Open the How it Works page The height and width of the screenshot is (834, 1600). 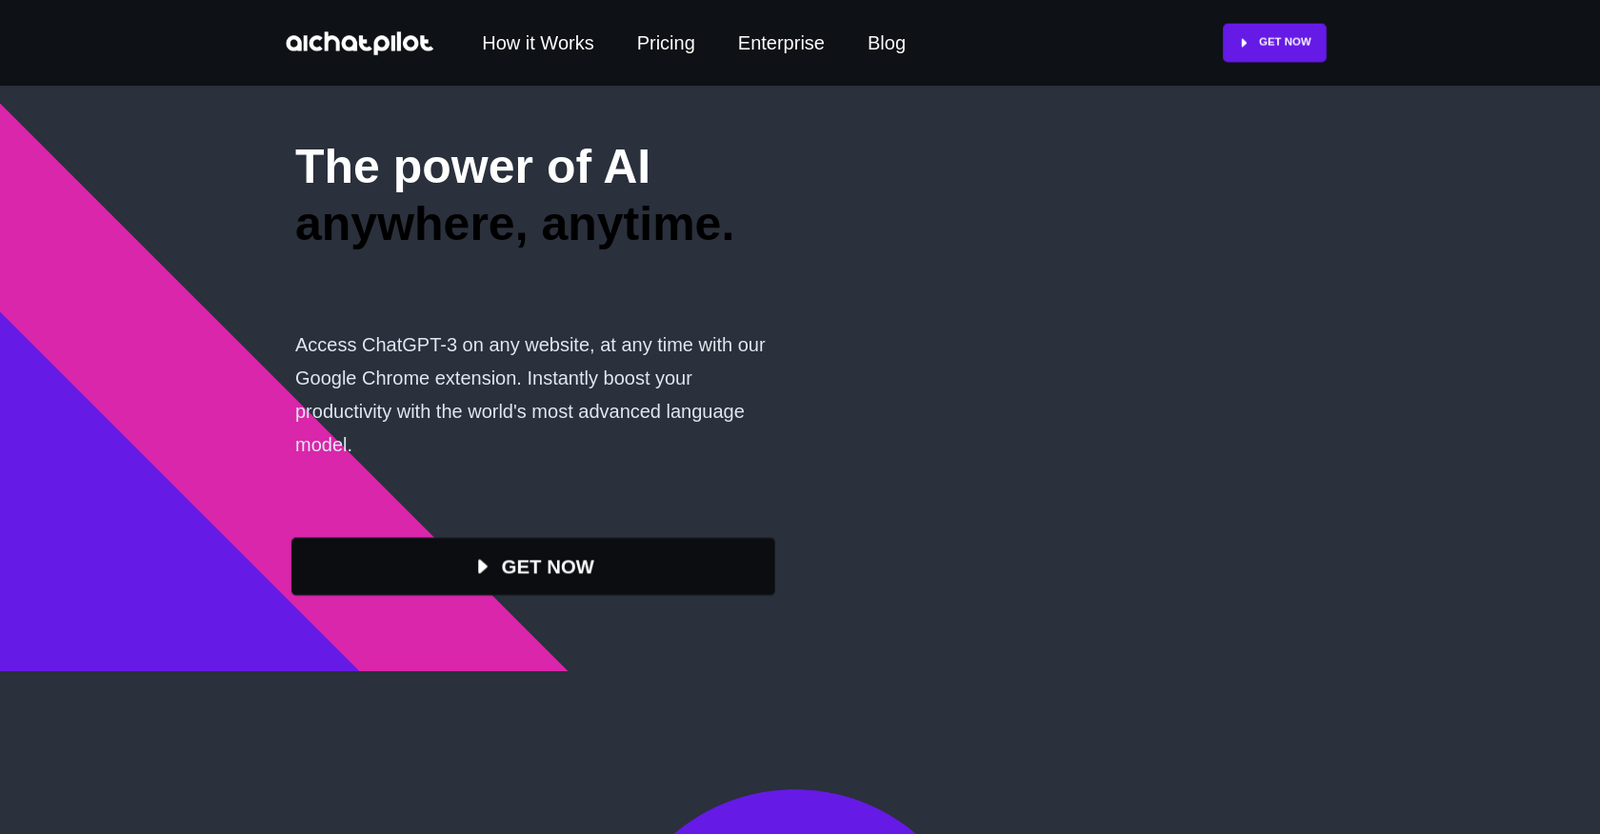(538, 43)
